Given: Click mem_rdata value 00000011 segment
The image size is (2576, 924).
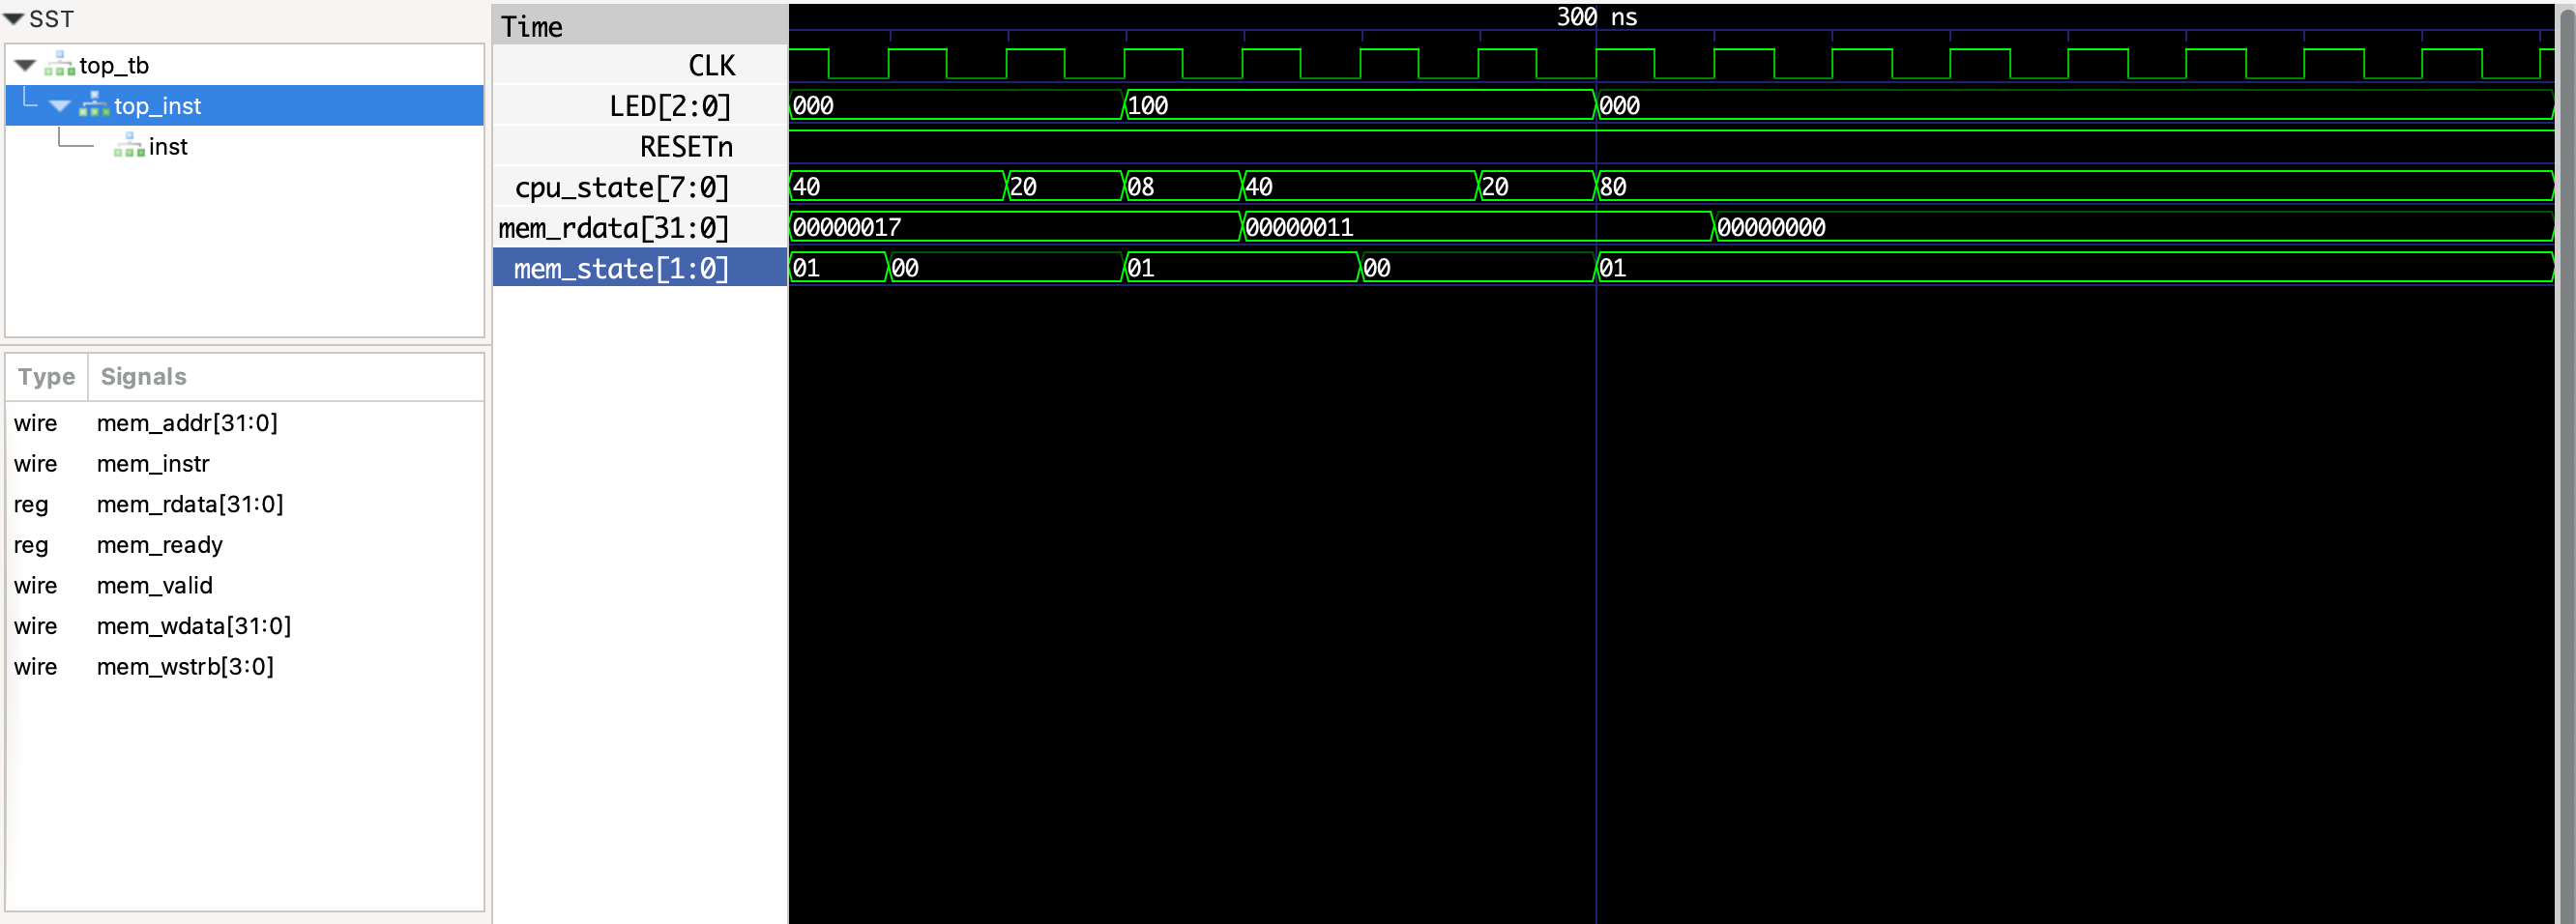Looking at the screenshot, I should [x=1477, y=228].
